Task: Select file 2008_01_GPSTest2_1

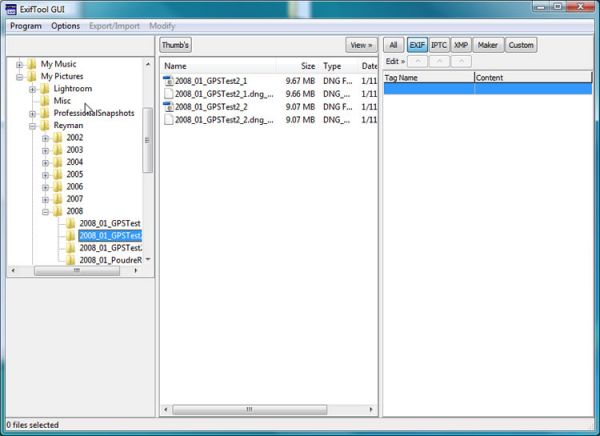Action: click(x=211, y=81)
